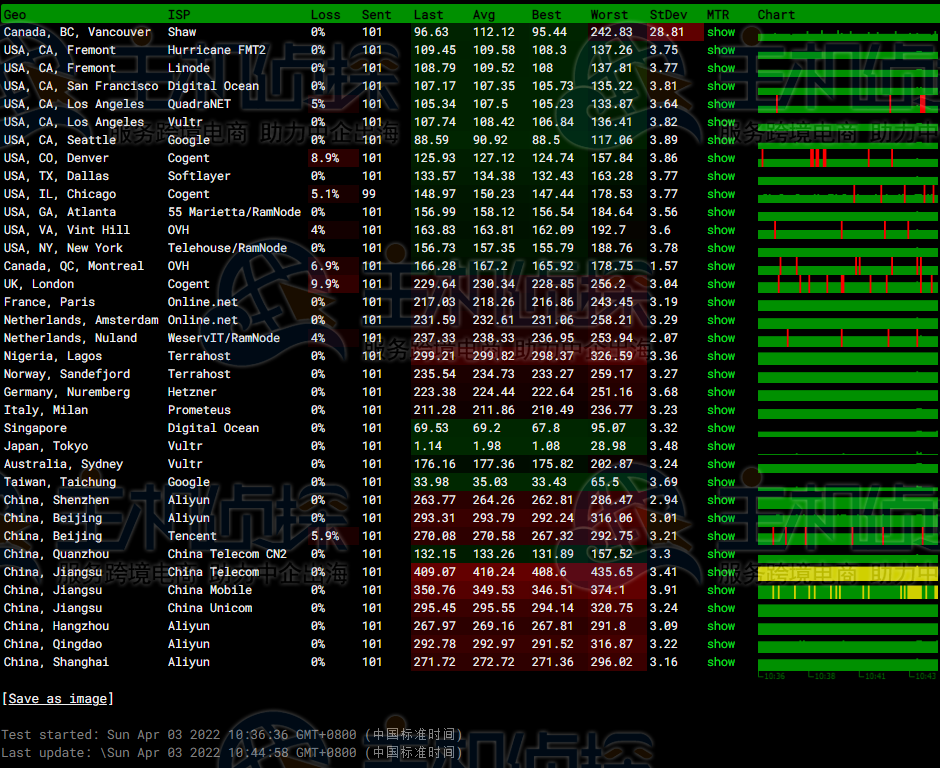Open MTR for Fremont Hurricane FMT2 row

click(x=720, y=50)
